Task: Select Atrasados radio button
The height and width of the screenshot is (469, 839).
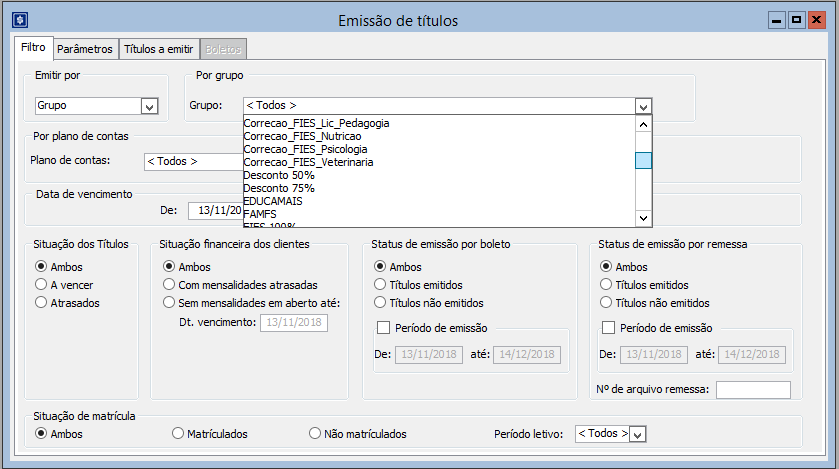Action: tap(41, 302)
